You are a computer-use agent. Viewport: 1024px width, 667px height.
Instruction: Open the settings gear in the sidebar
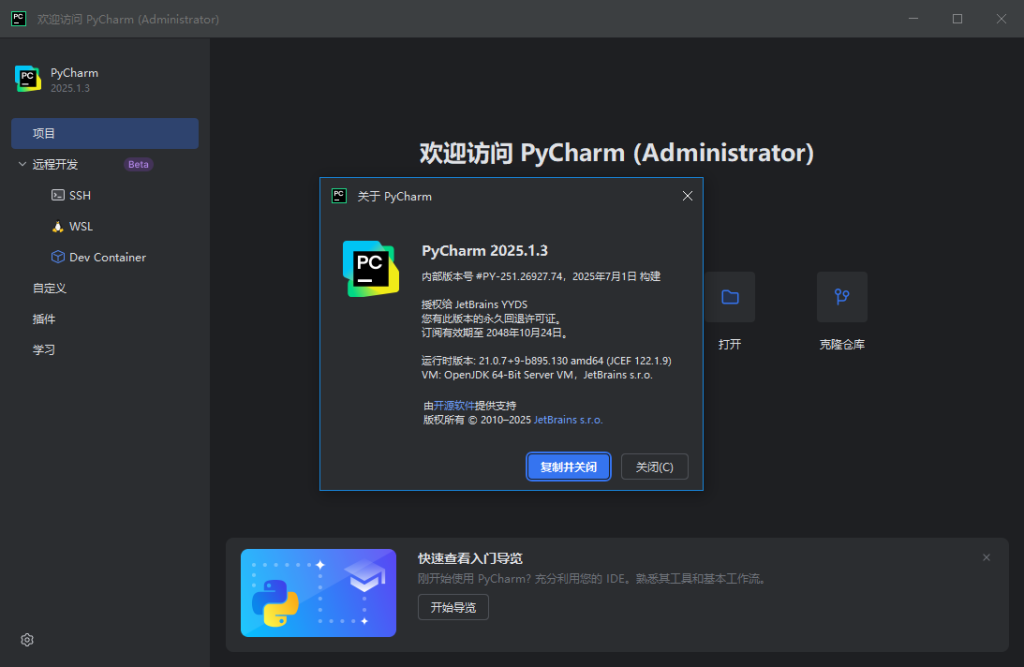pos(27,640)
